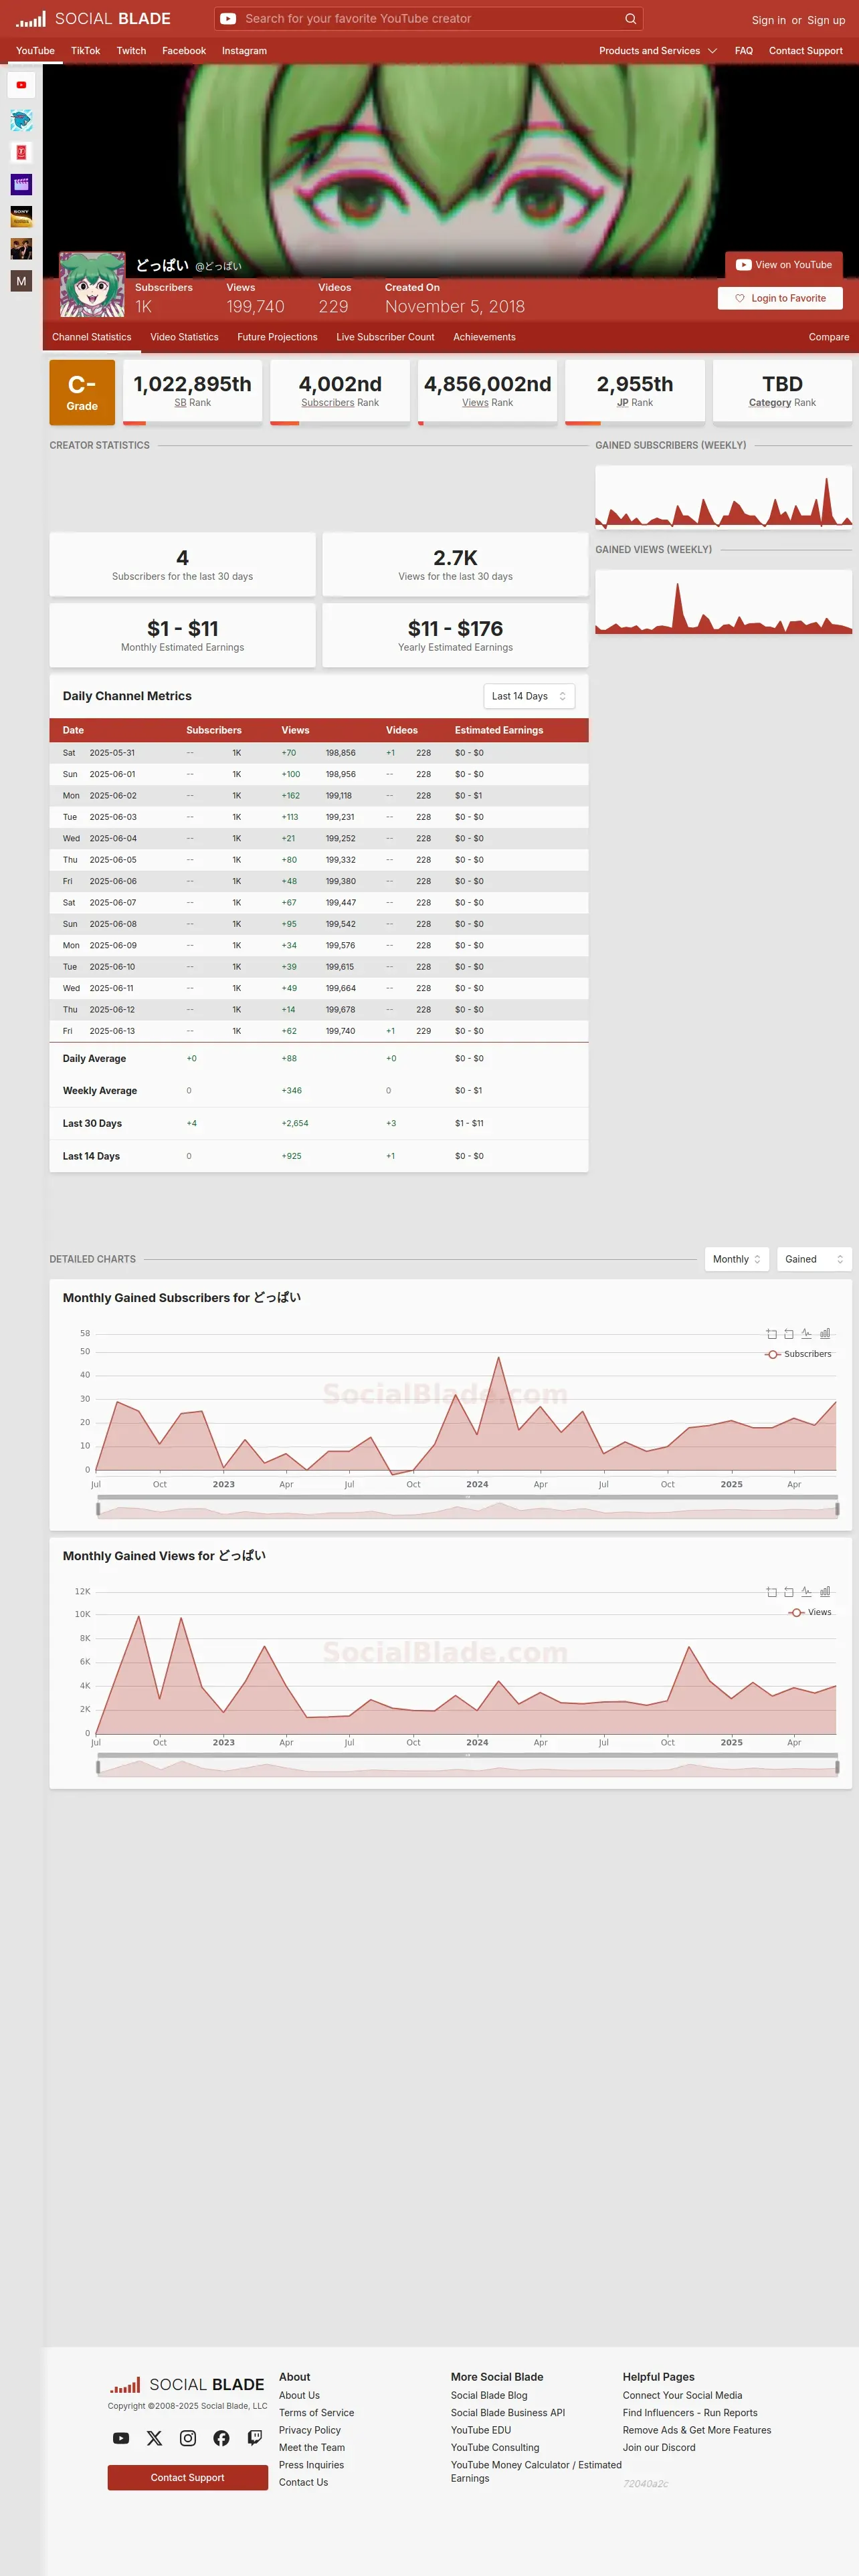
Task: Open the Live Subscriber Count tab
Action: pos(385,337)
